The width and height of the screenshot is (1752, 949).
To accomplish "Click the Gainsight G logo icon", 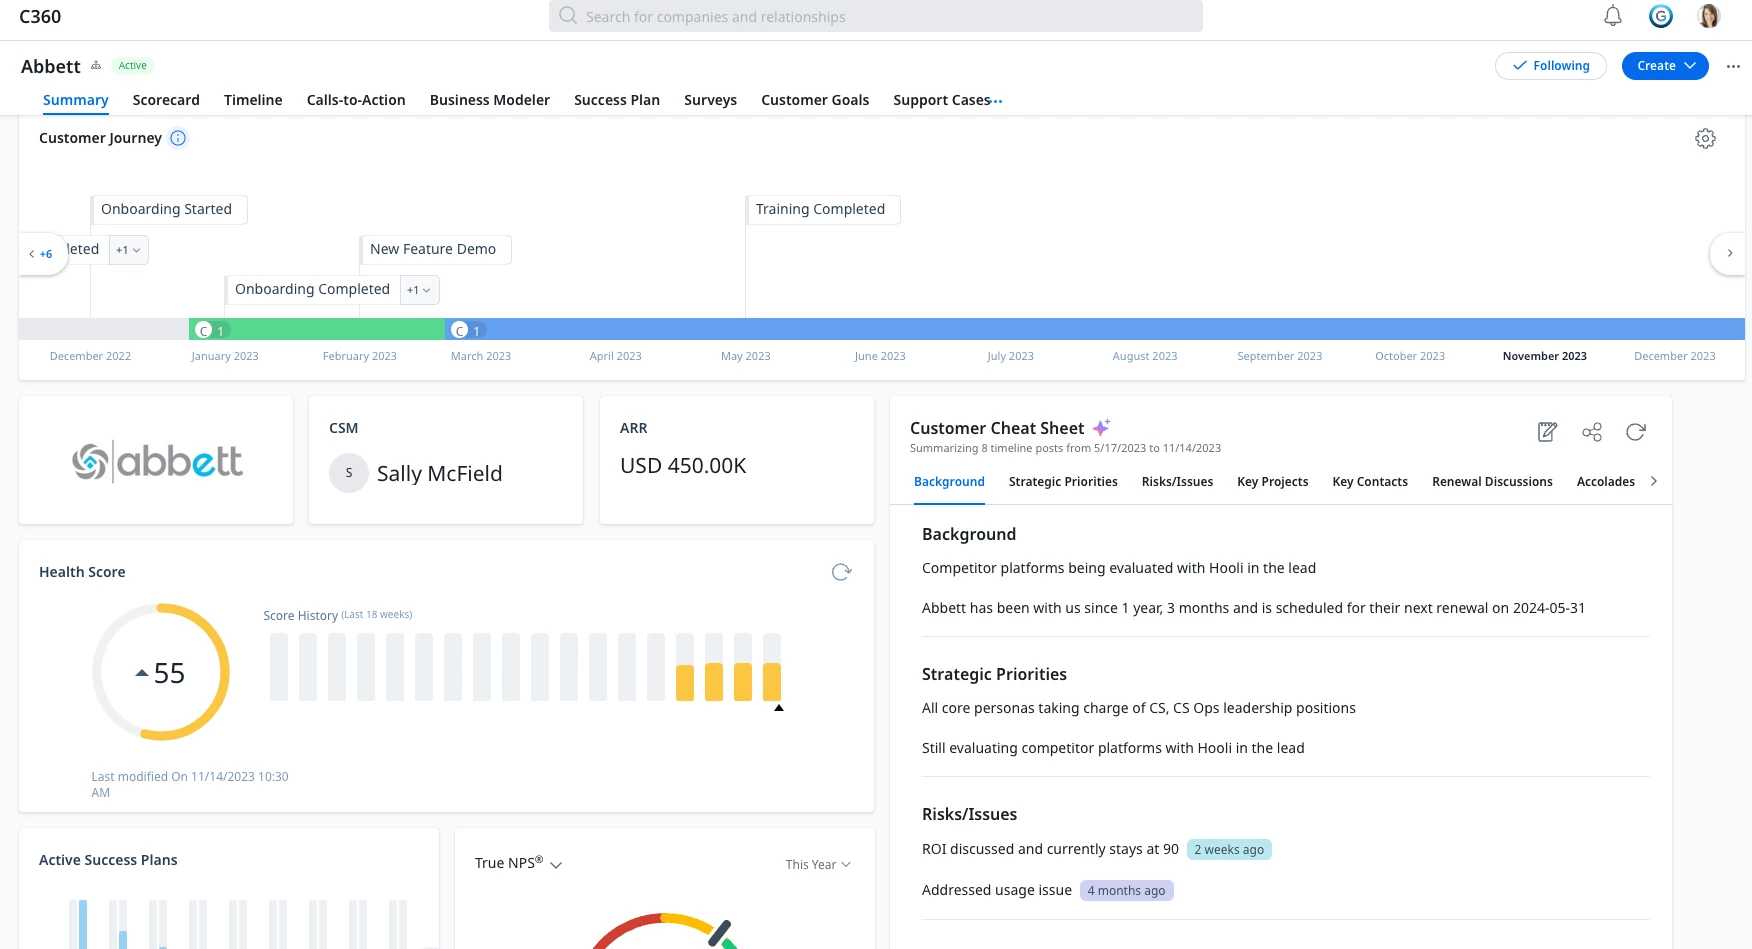I will pos(1661,16).
